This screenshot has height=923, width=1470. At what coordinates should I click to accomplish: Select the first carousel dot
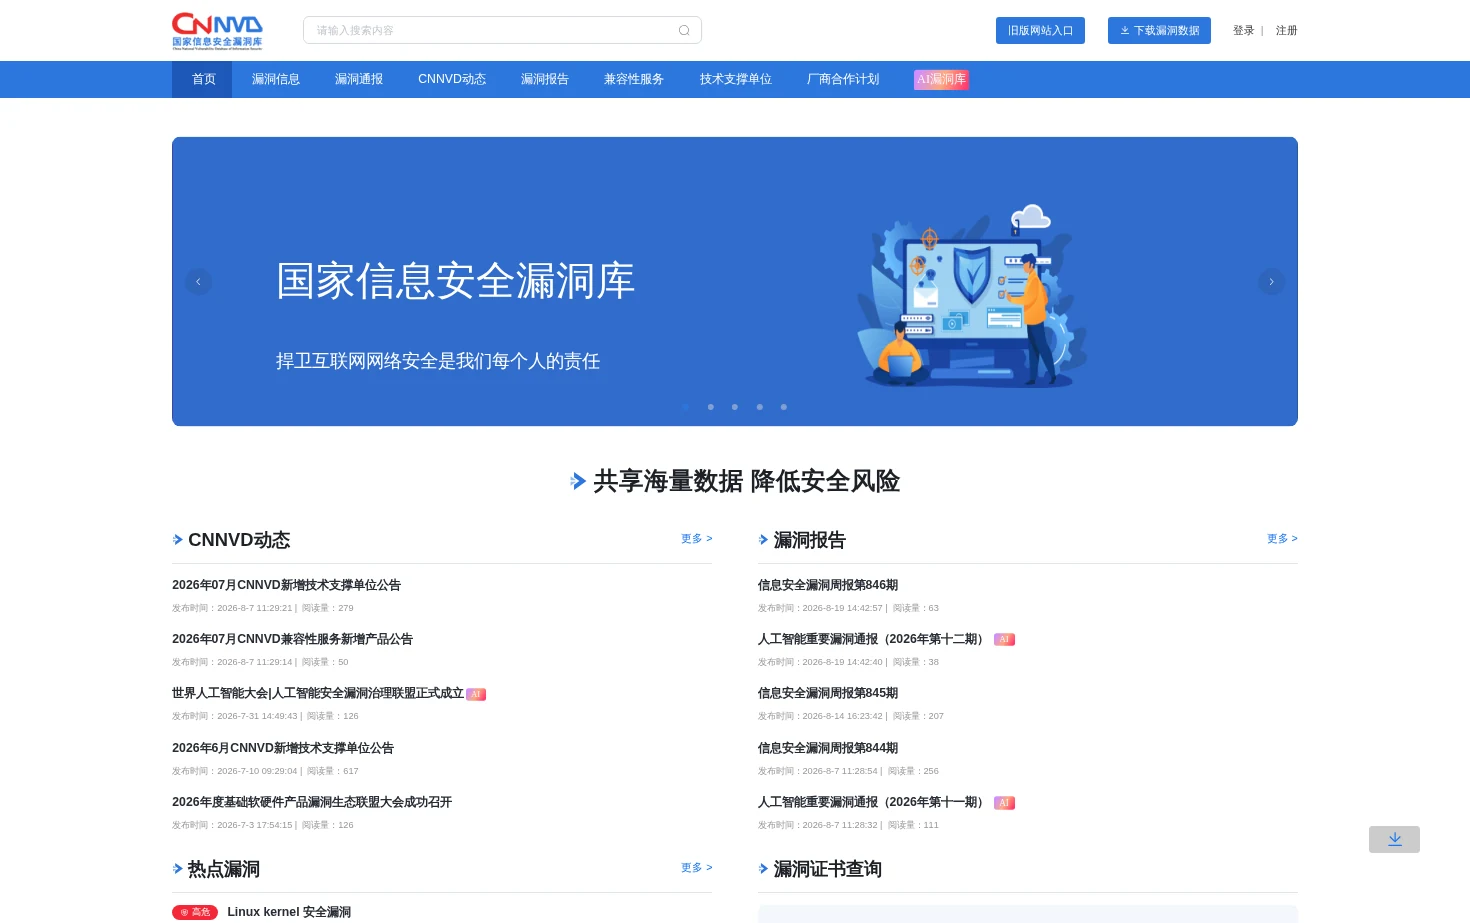(686, 407)
